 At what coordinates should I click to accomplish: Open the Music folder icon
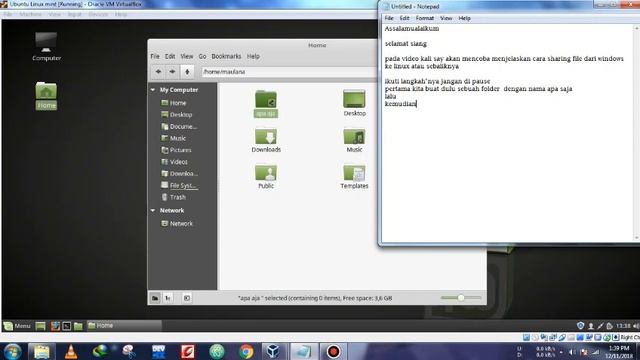pyautogui.click(x=354, y=140)
